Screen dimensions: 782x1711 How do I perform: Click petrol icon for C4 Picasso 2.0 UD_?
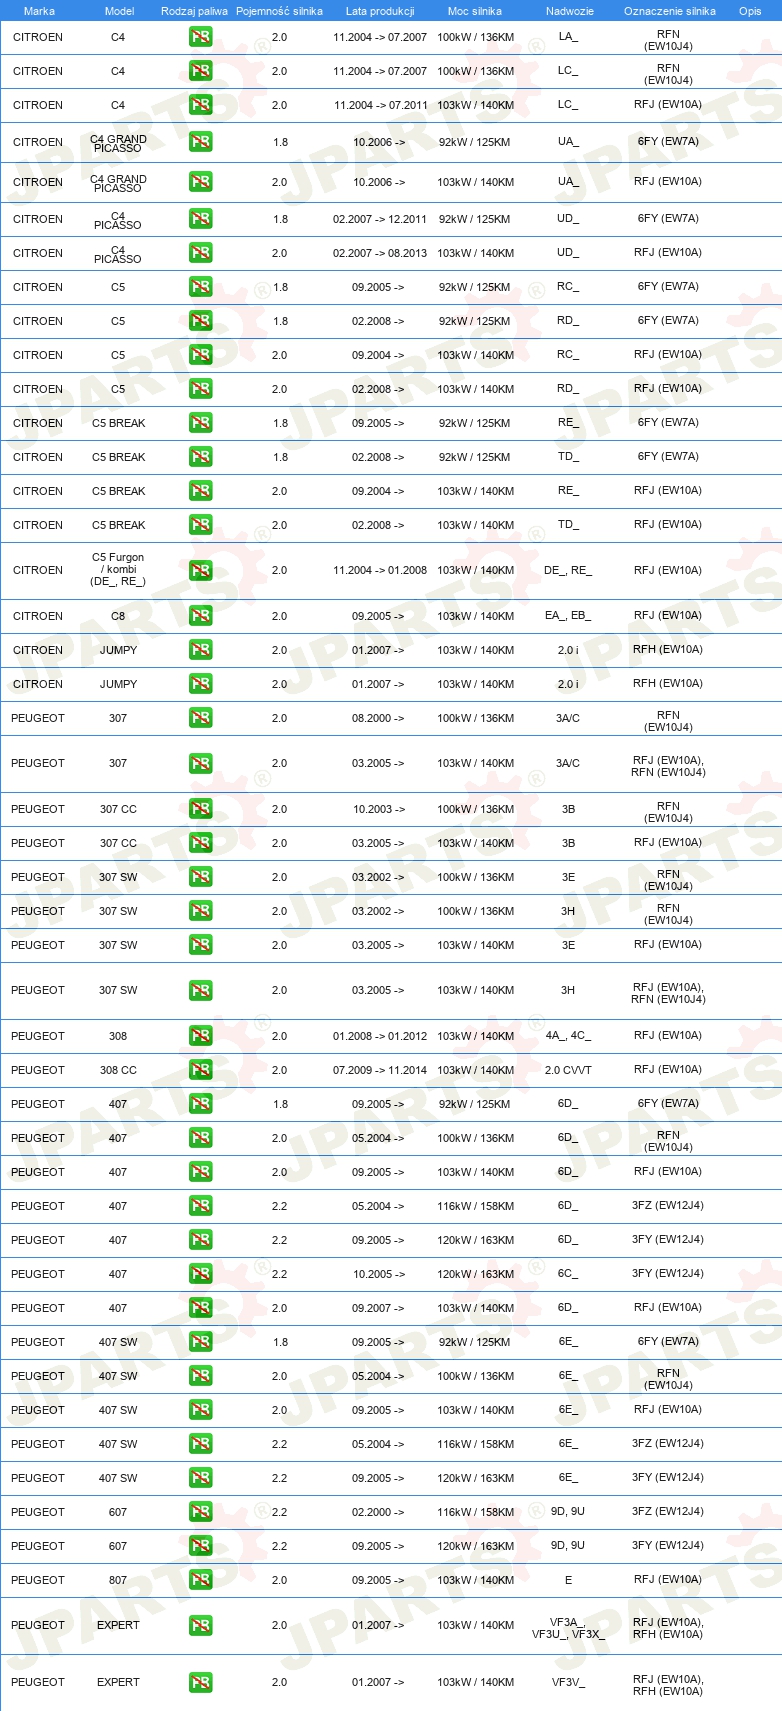coord(201,253)
